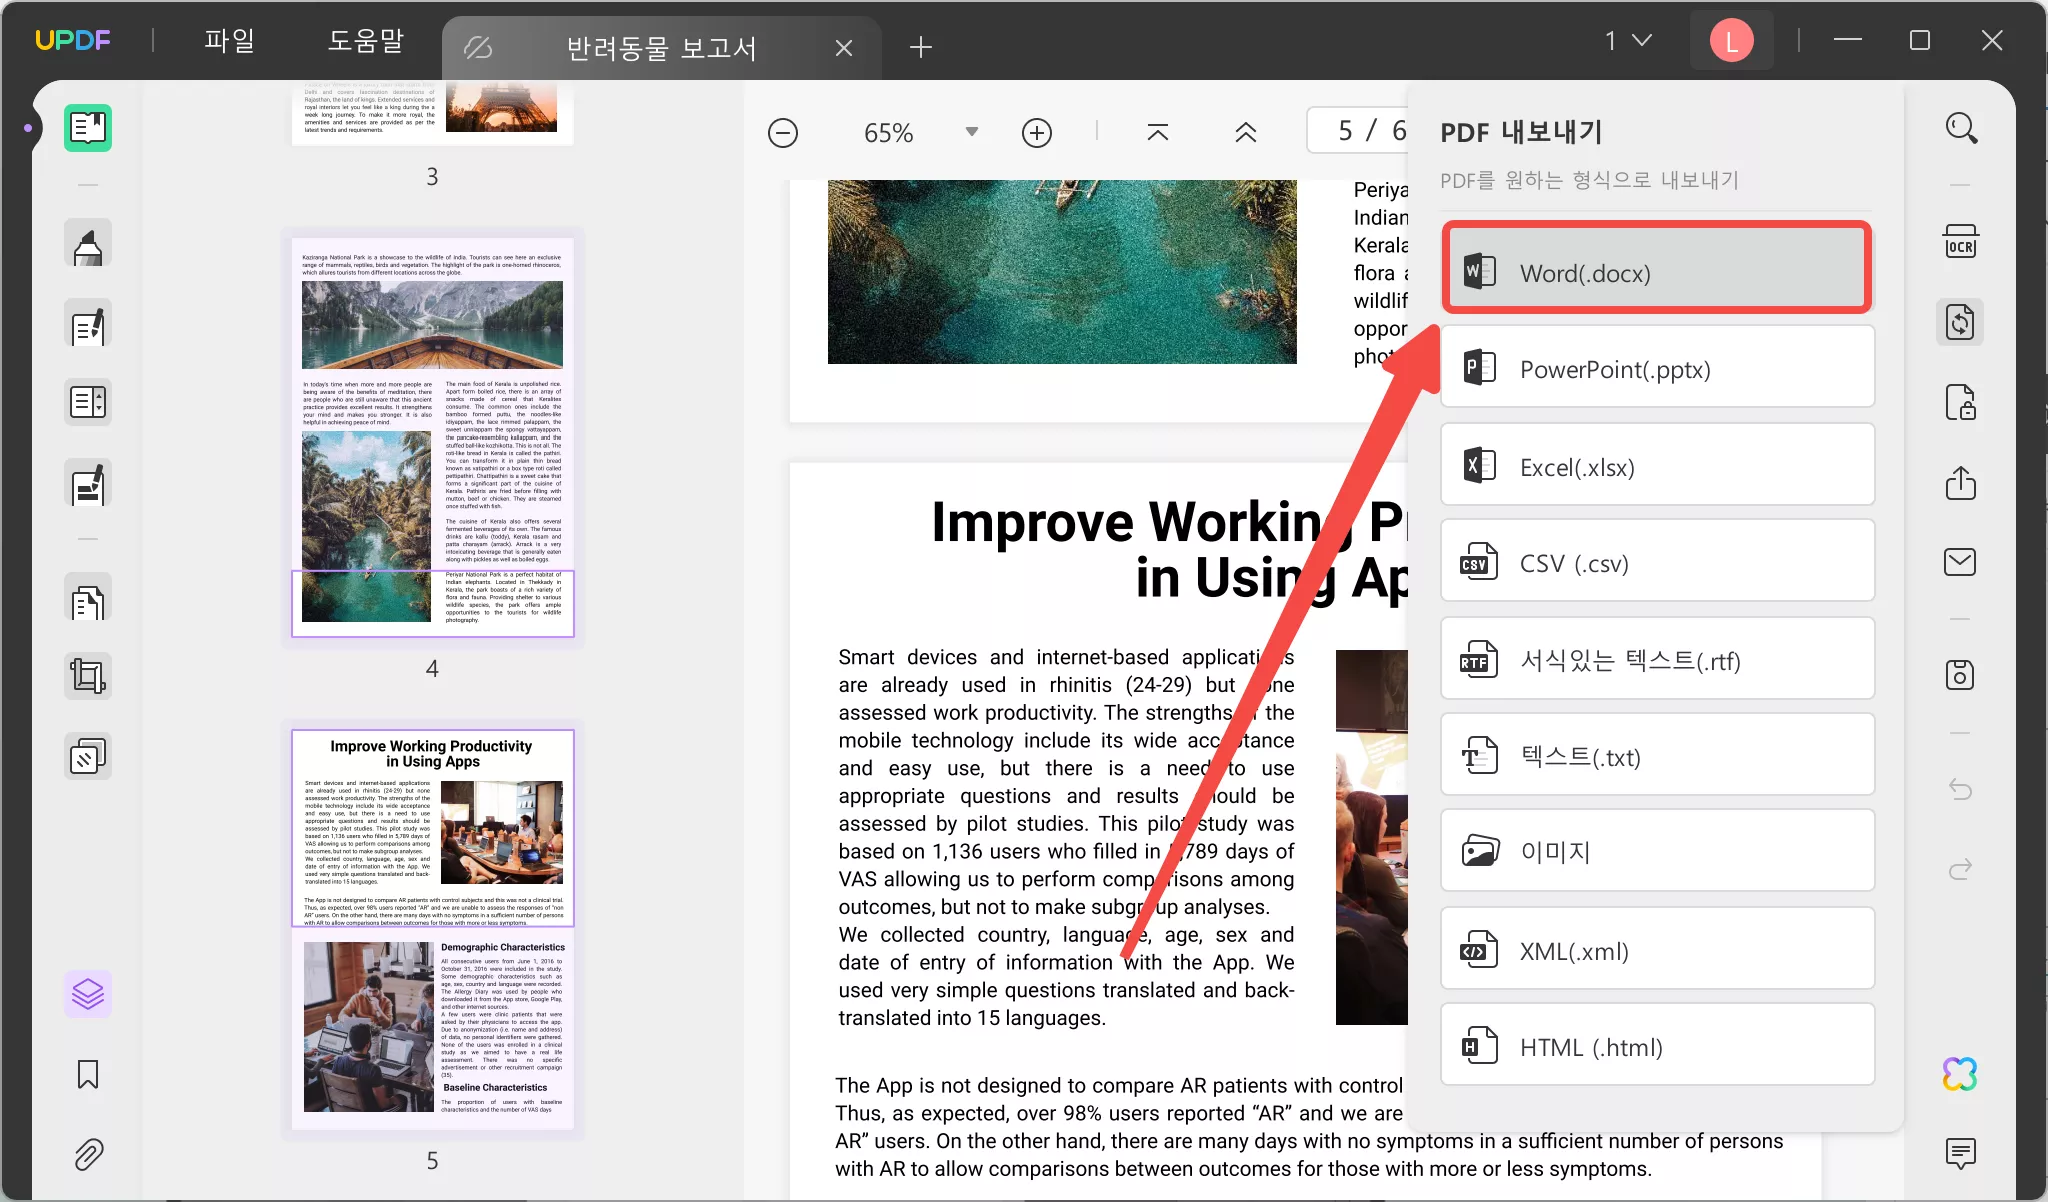Undo the last action
This screenshot has height=1202, width=2048.
[1960, 790]
